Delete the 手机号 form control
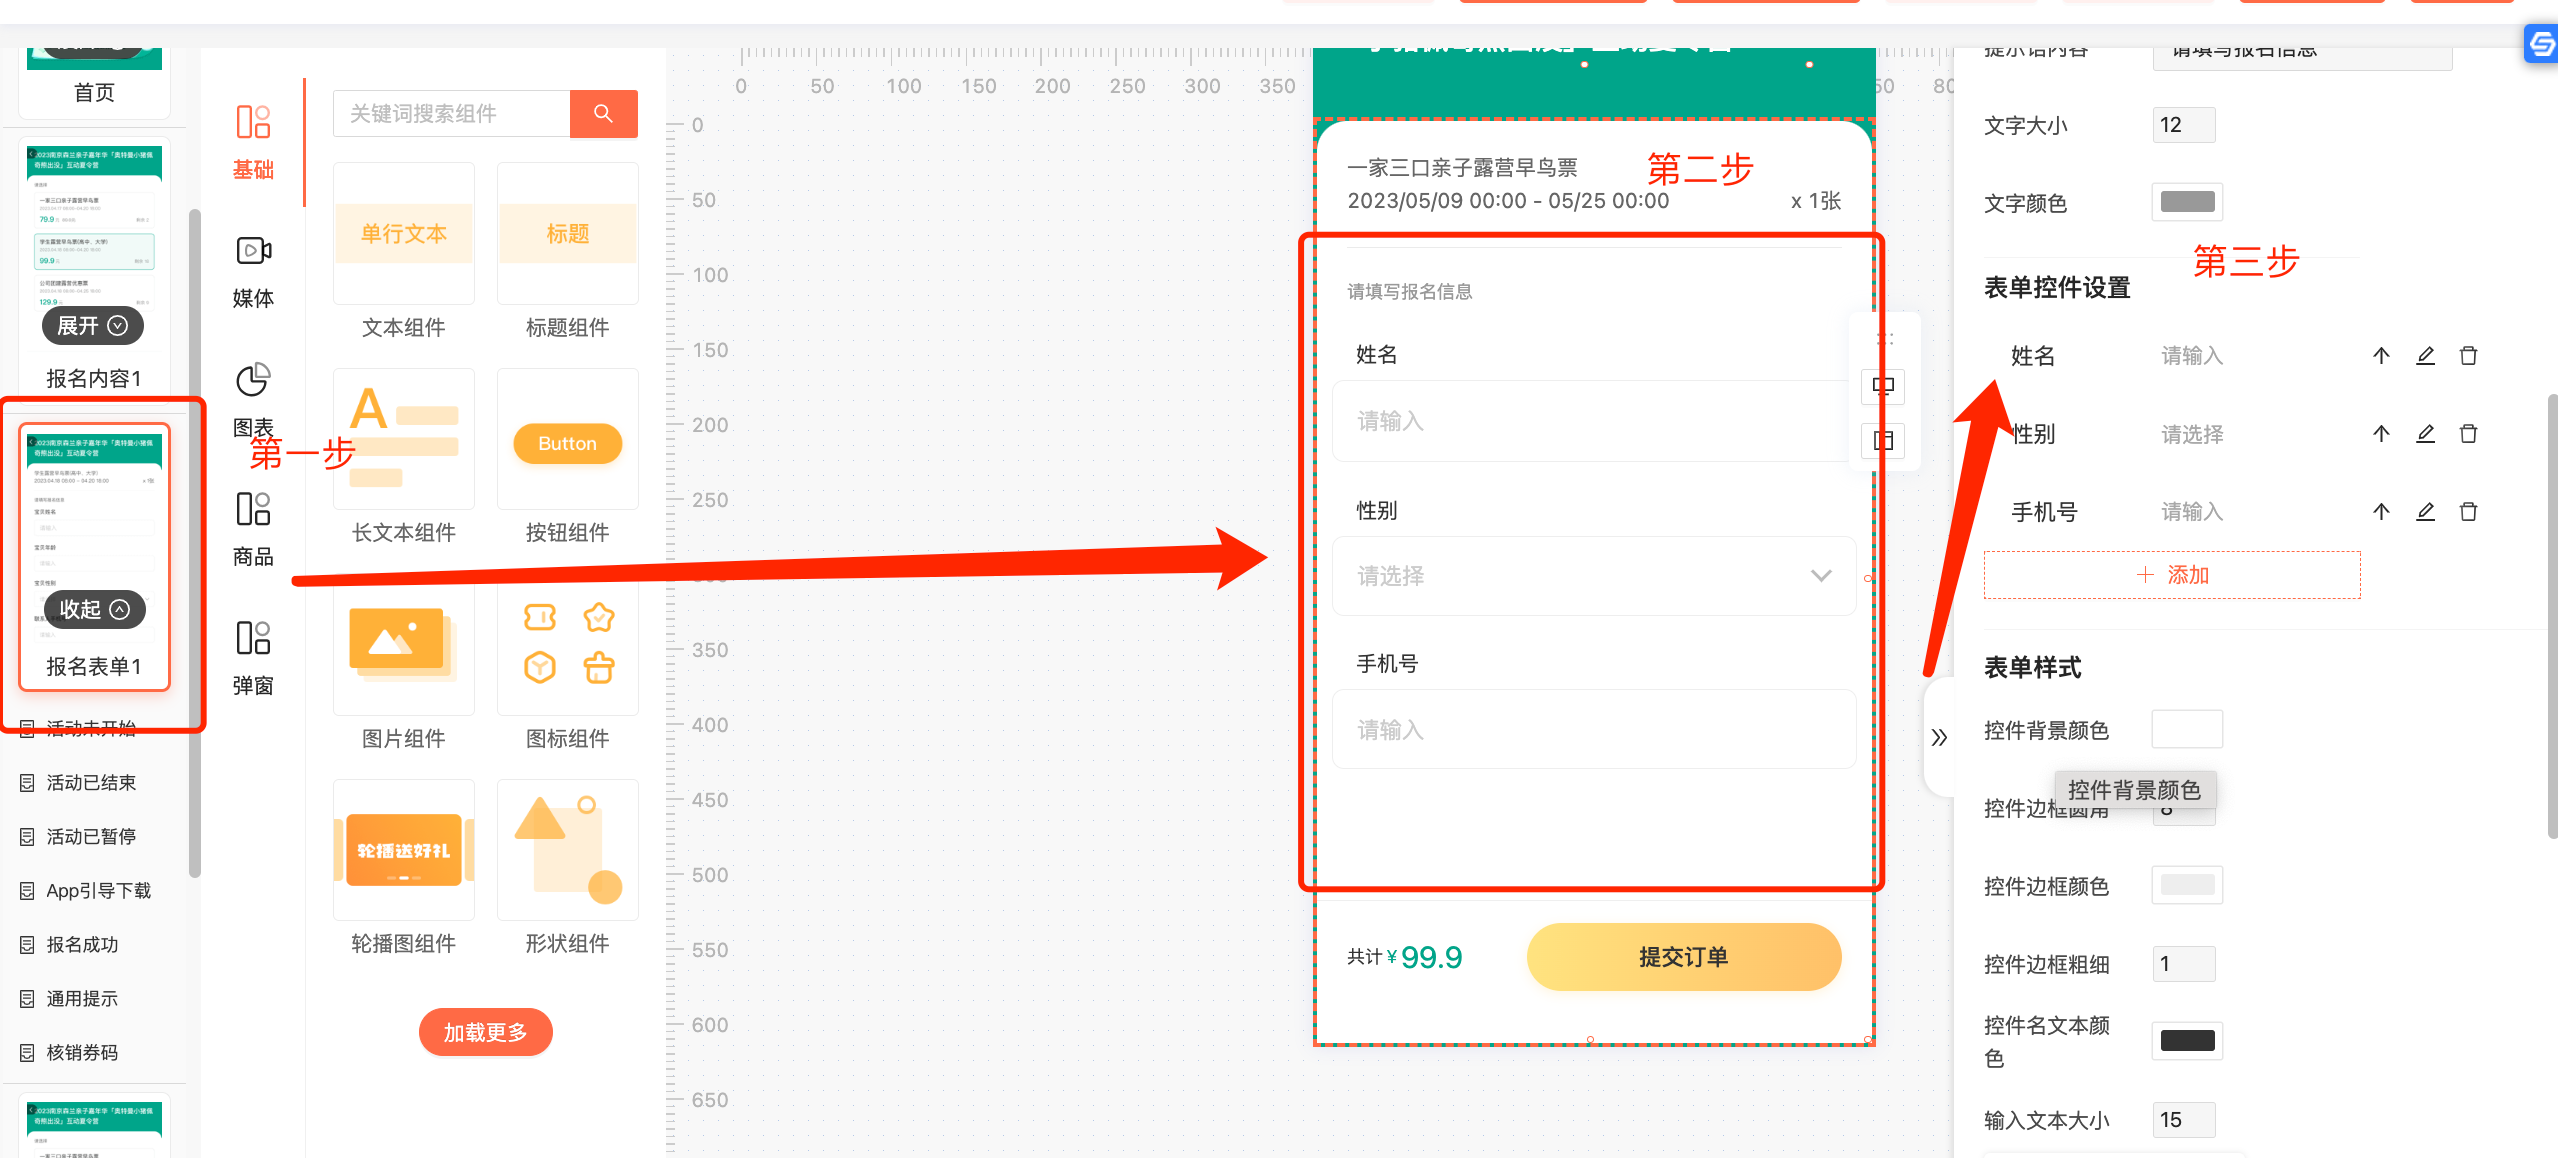This screenshot has height=1158, width=2558. (x=2468, y=512)
